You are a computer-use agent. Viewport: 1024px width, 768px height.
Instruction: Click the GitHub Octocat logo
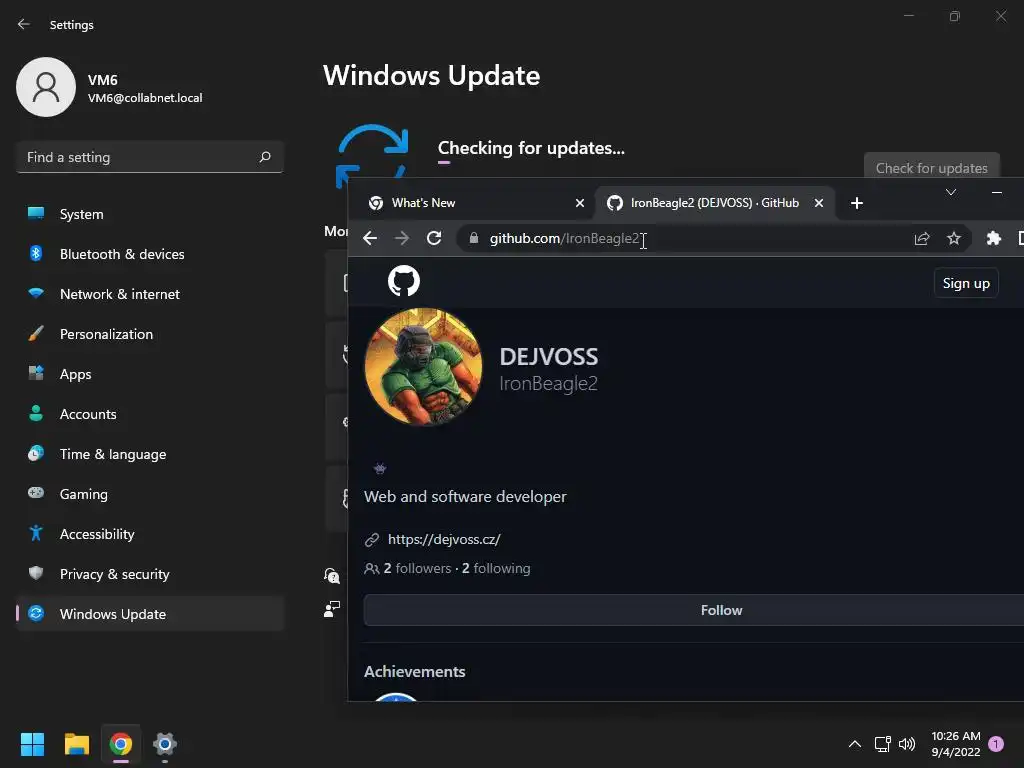click(x=404, y=281)
